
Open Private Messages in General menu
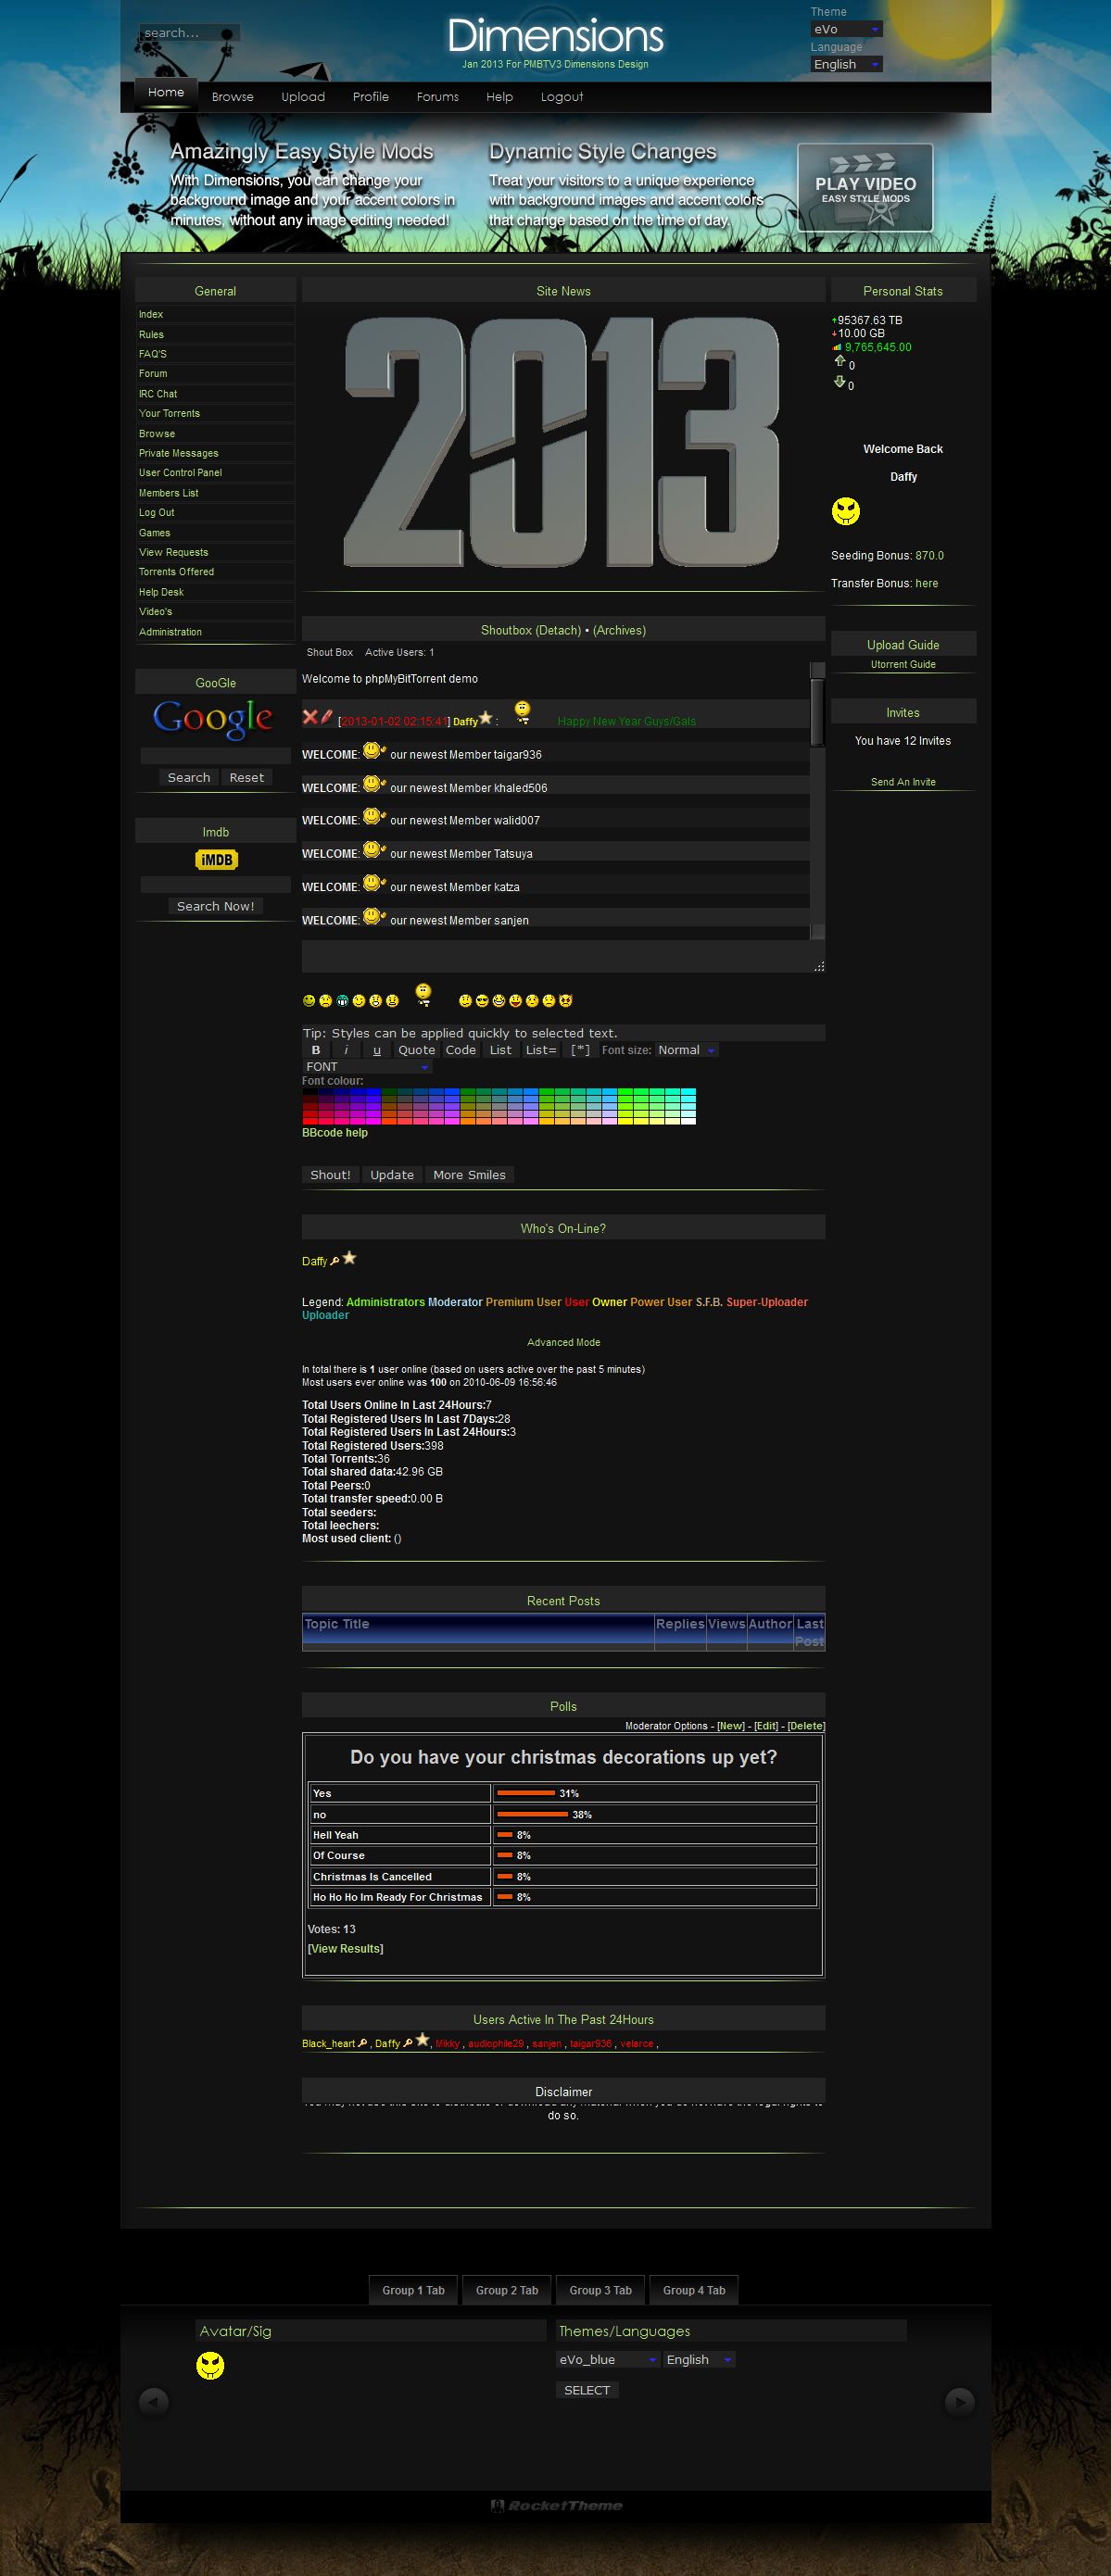pos(178,453)
